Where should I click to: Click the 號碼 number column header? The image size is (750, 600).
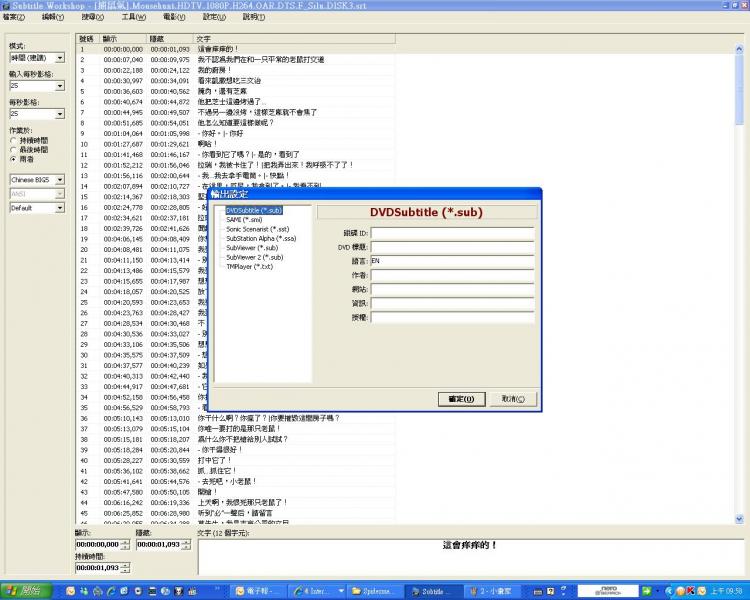pos(88,39)
